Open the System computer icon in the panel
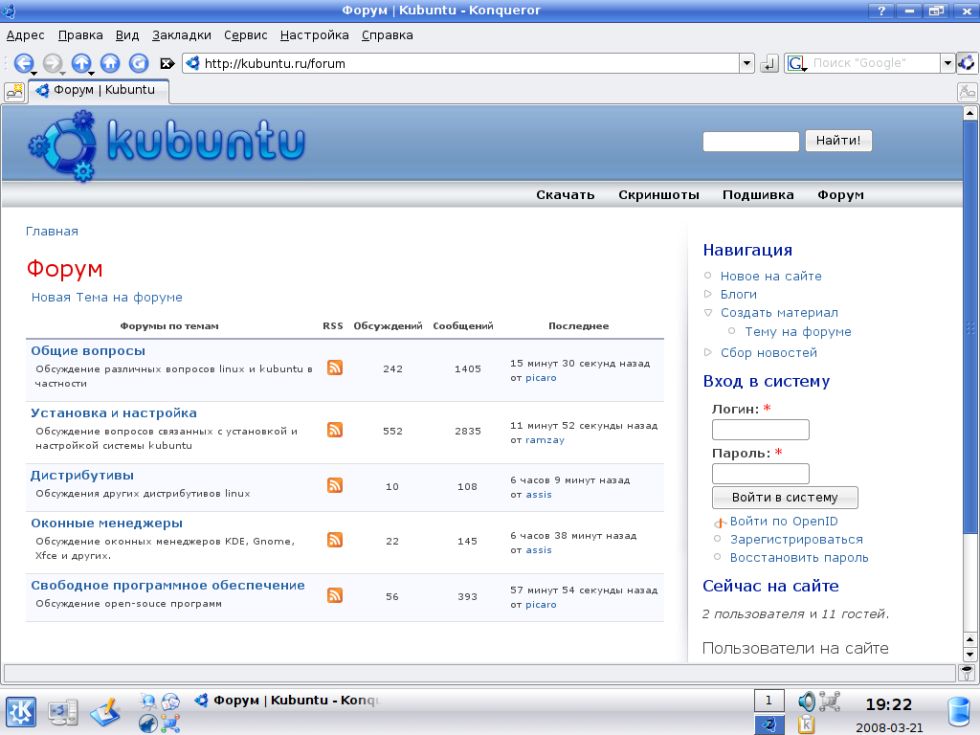 click(63, 712)
